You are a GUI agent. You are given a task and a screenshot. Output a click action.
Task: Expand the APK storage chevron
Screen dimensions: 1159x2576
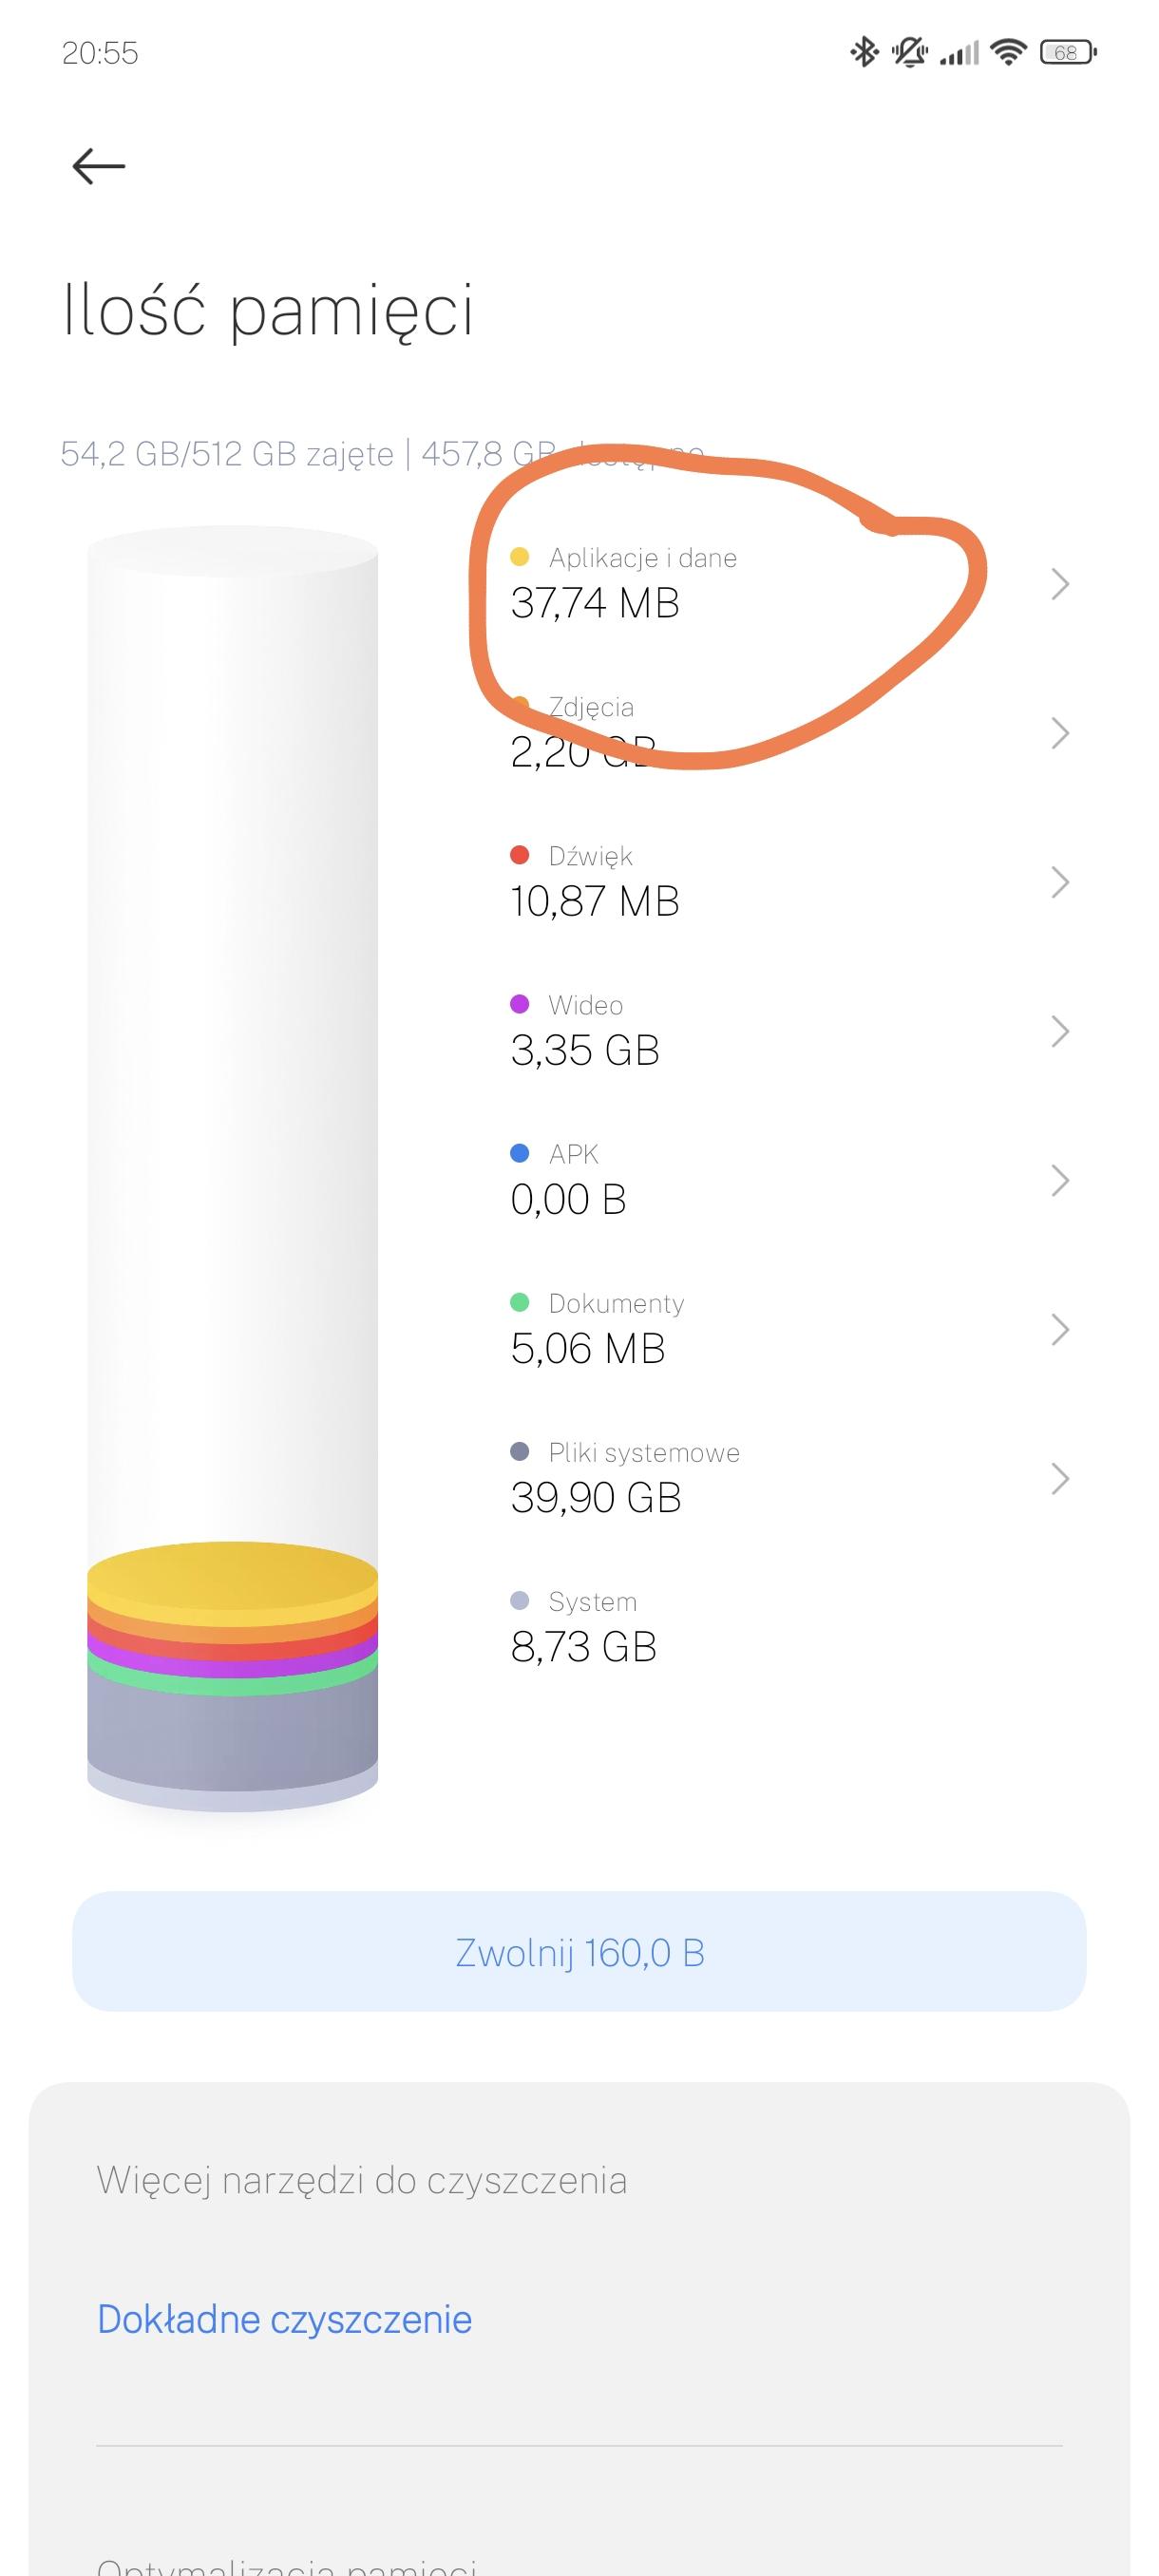pyautogui.click(x=1060, y=1180)
